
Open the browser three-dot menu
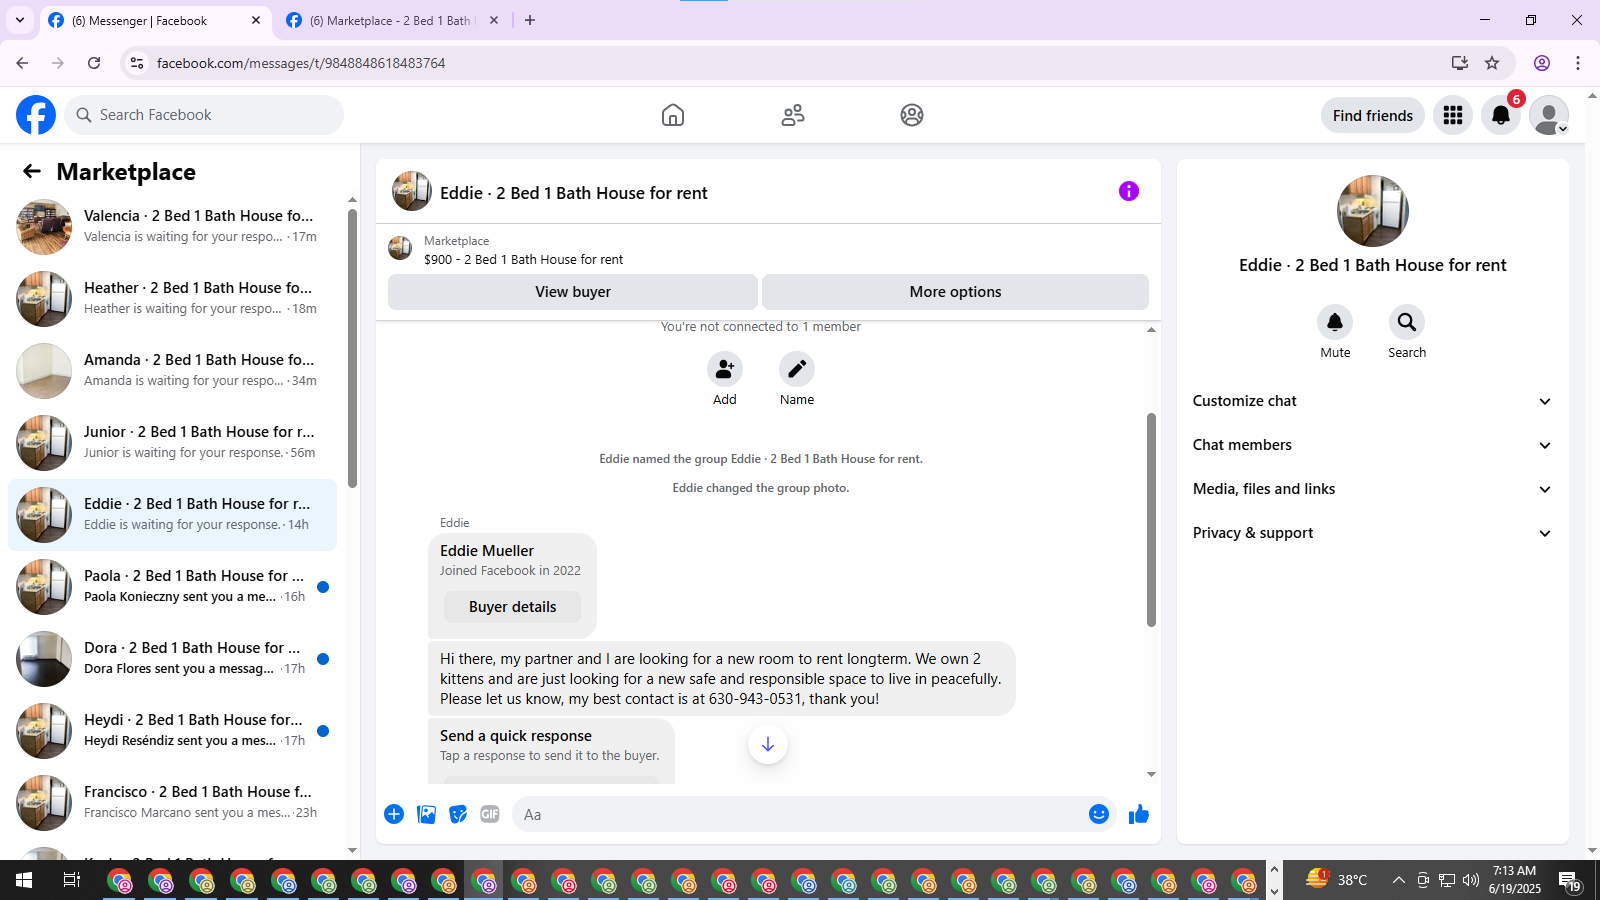(1578, 63)
